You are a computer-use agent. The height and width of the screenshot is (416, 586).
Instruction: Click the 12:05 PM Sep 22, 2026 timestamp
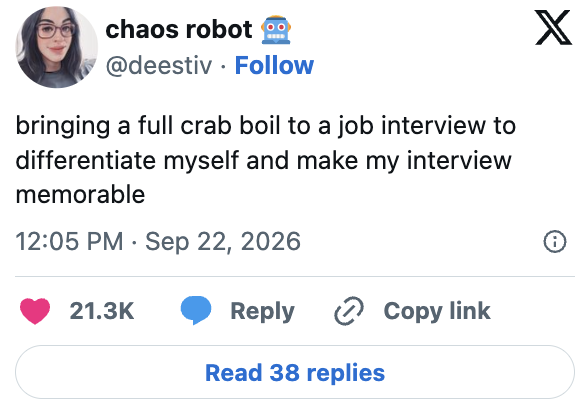point(158,241)
